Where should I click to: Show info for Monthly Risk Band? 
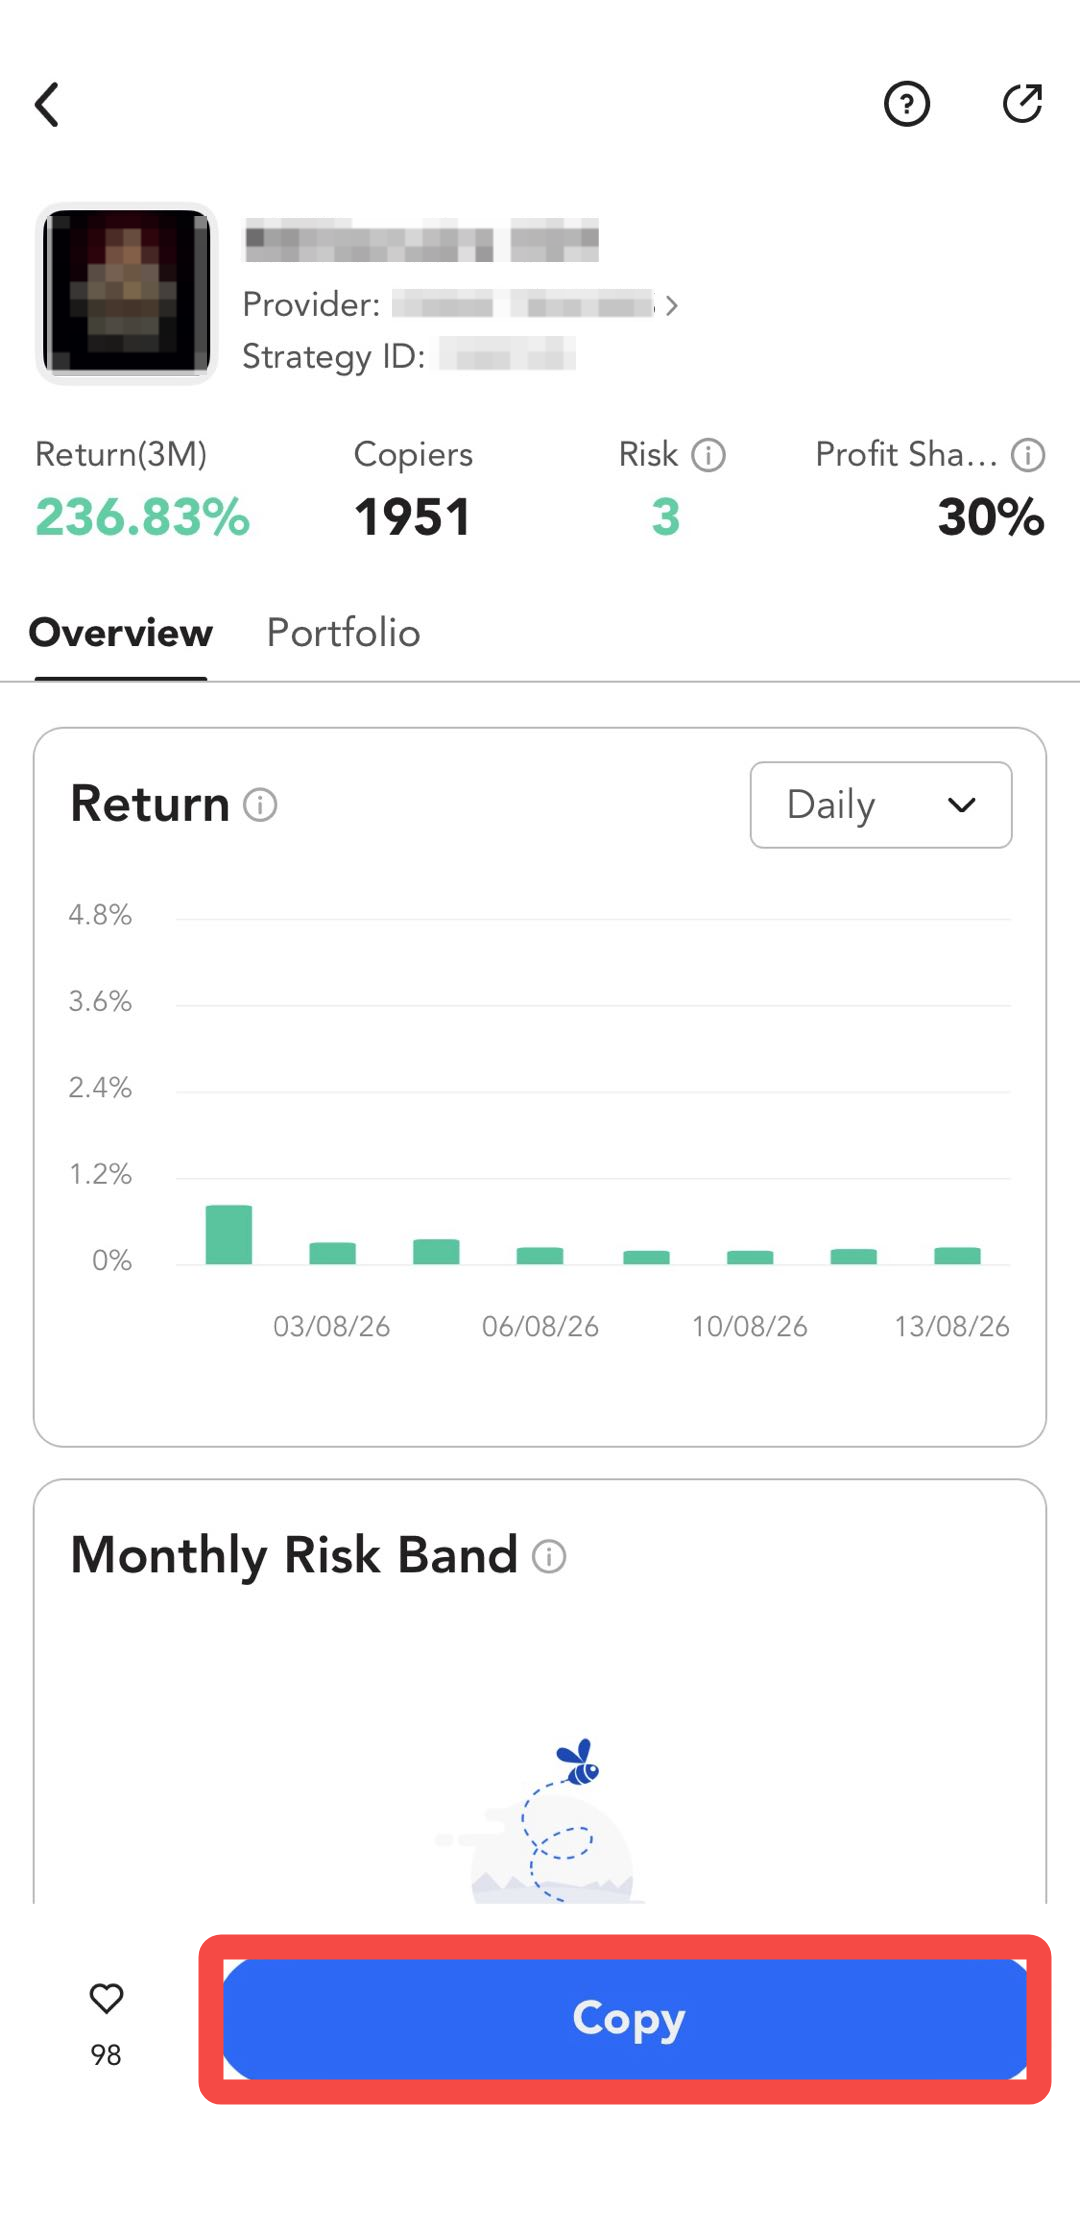point(549,1556)
